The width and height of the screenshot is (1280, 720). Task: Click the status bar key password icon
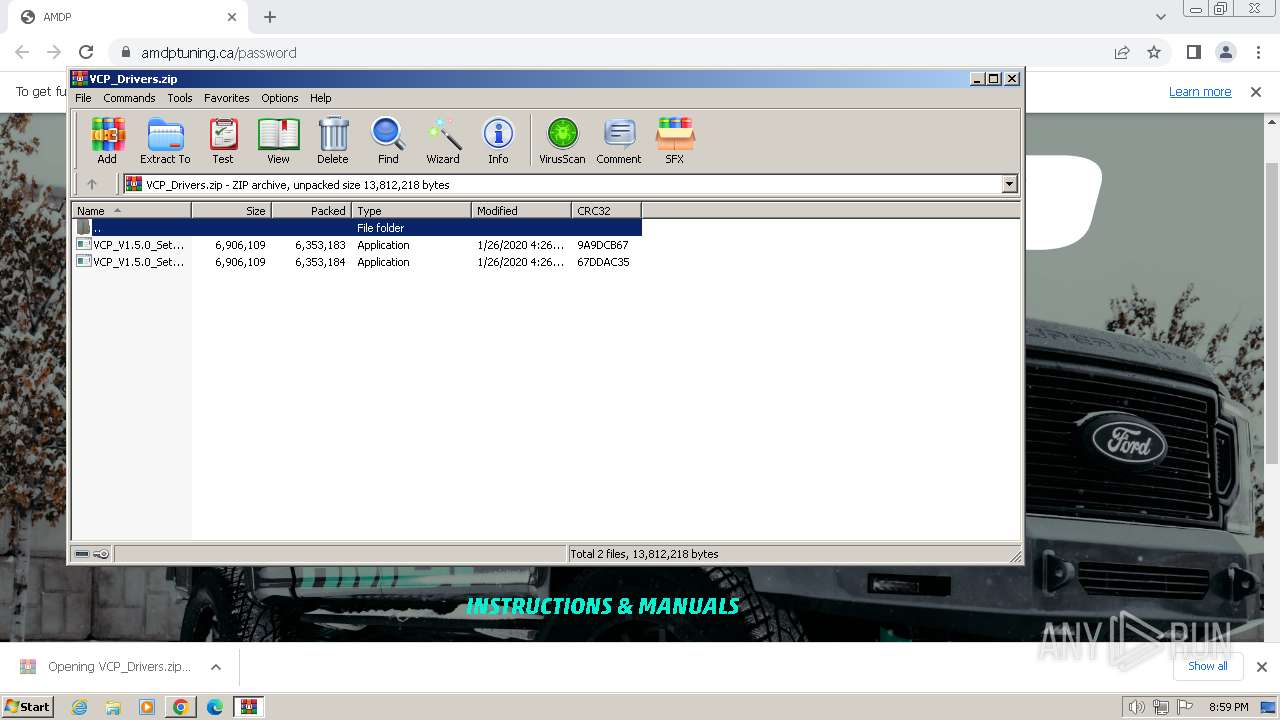pyautogui.click(x=101, y=554)
